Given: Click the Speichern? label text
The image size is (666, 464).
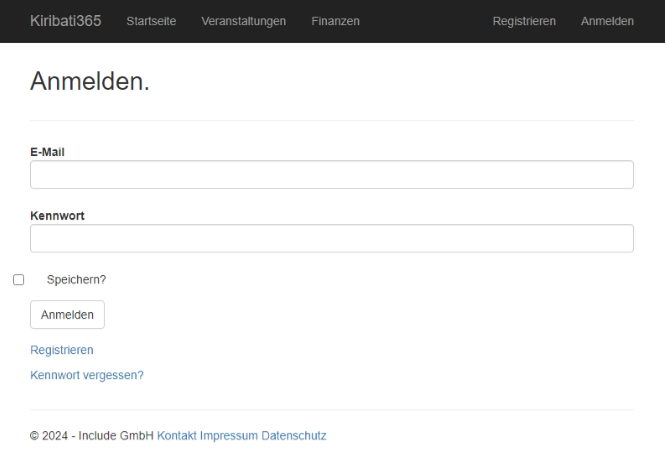Looking at the screenshot, I should pyautogui.click(x=76, y=280).
